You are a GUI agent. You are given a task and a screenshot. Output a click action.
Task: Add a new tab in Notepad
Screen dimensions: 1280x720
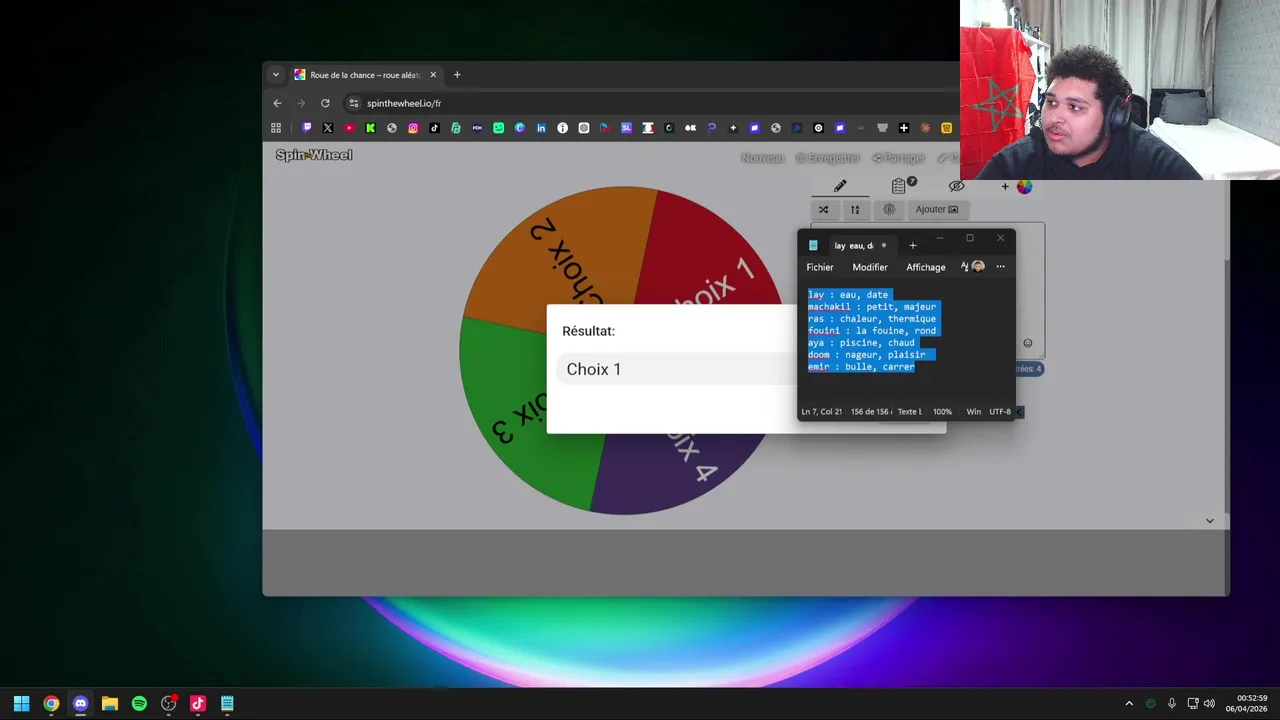912,246
